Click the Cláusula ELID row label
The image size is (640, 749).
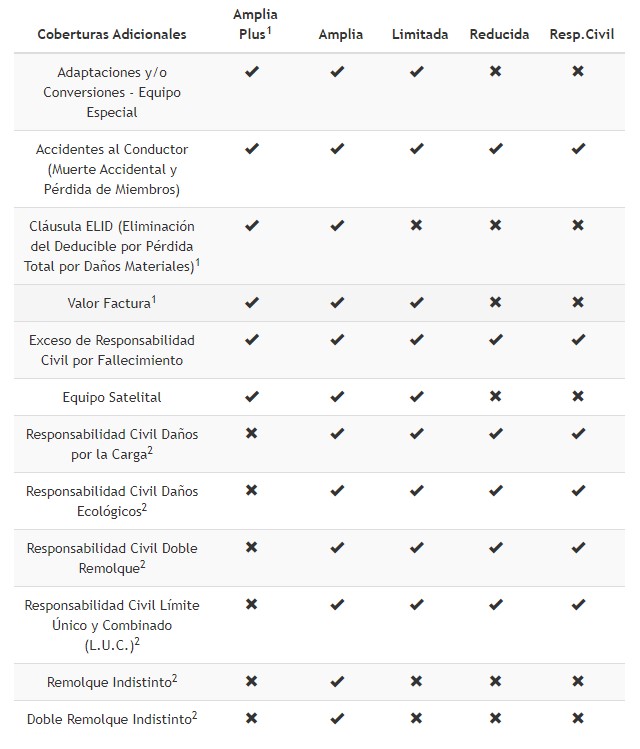[x=112, y=246]
